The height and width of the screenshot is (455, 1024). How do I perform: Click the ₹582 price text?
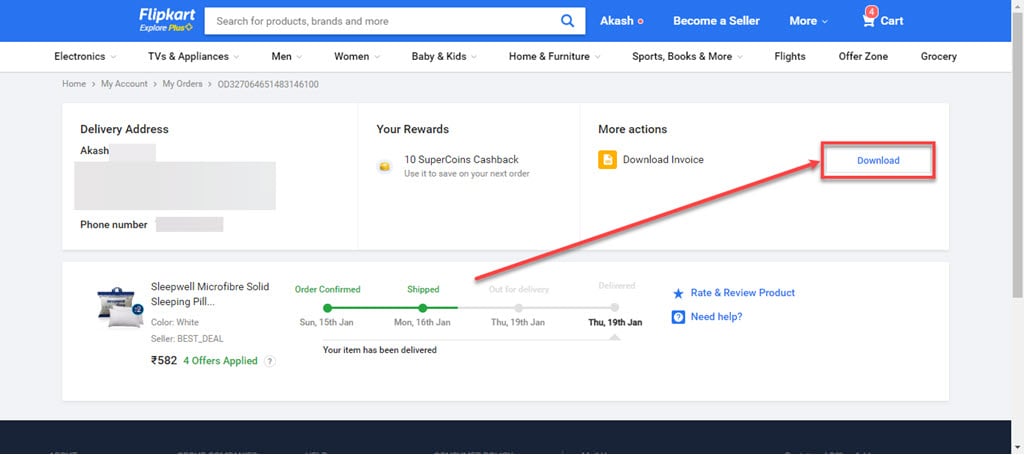click(x=164, y=360)
